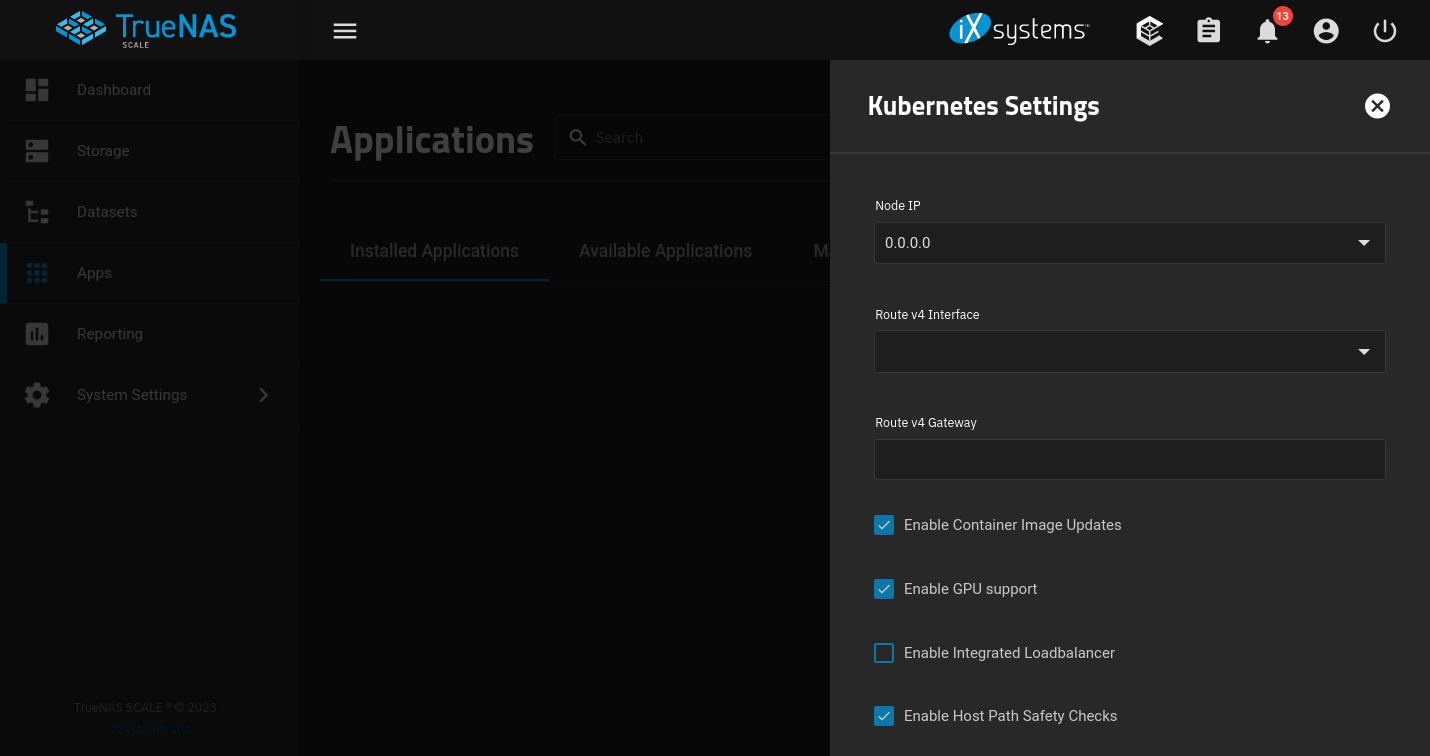The image size is (1430, 756).
Task: Switch to the Available Applications tab
Action: tap(665, 250)
